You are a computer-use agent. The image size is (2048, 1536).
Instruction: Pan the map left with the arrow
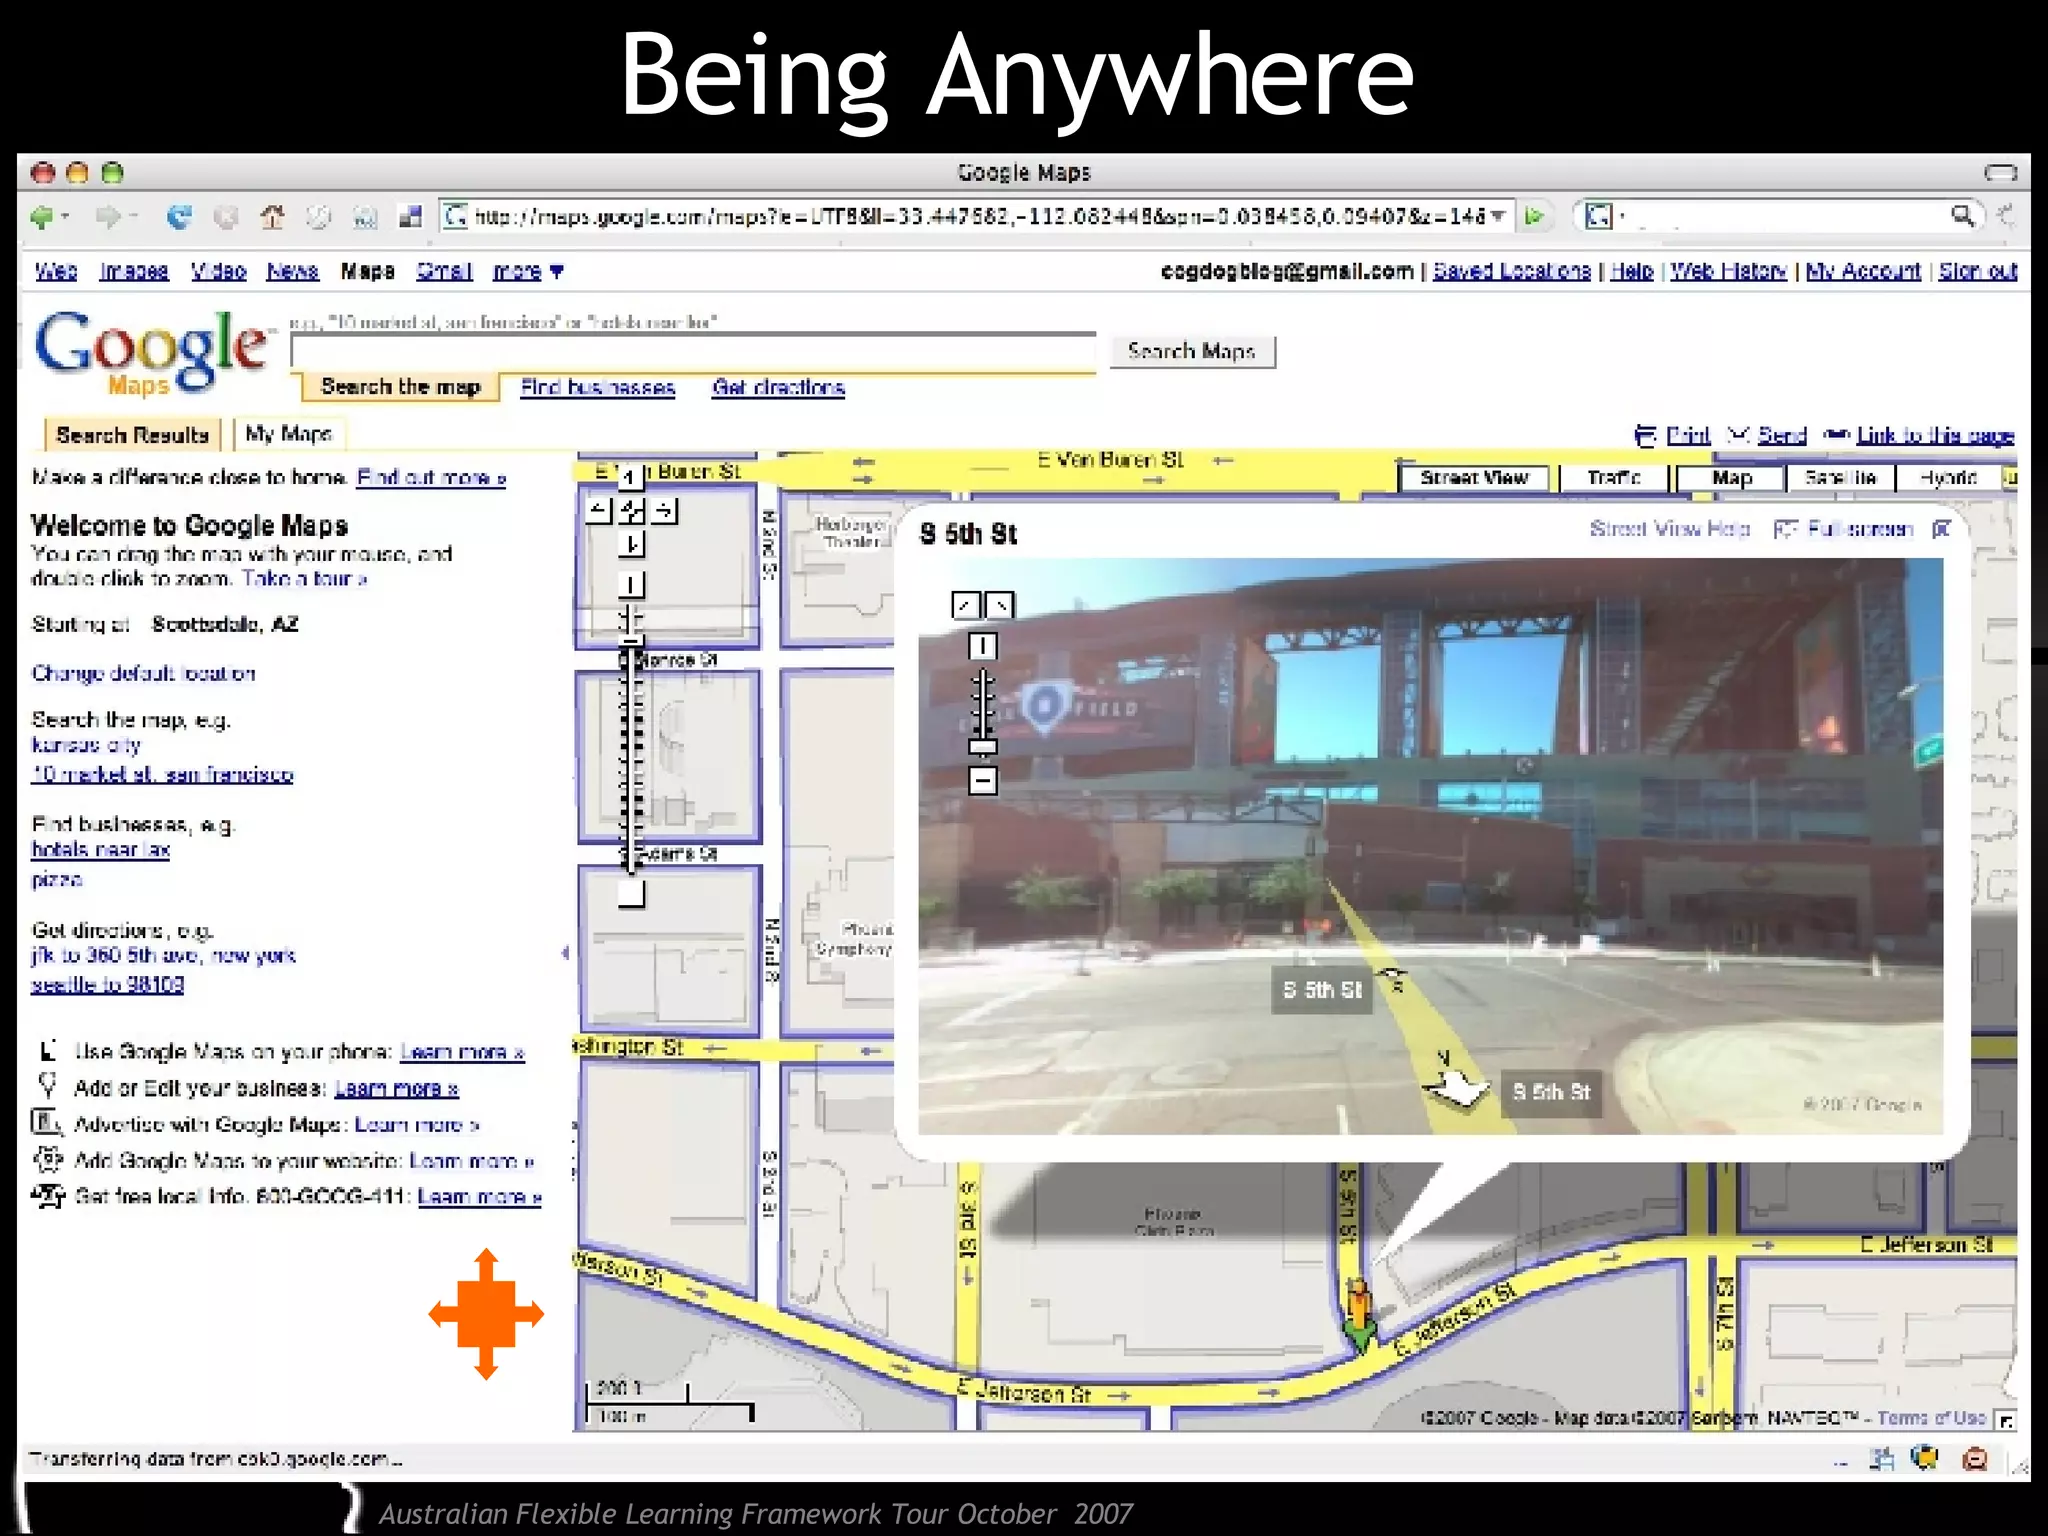(598, 510)
